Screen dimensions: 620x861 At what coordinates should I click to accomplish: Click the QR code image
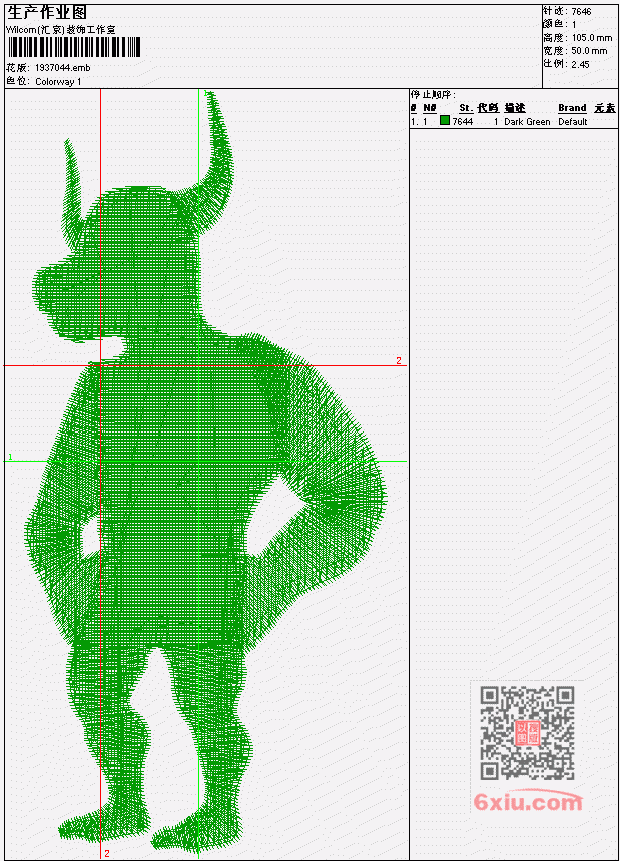[527, 733]
